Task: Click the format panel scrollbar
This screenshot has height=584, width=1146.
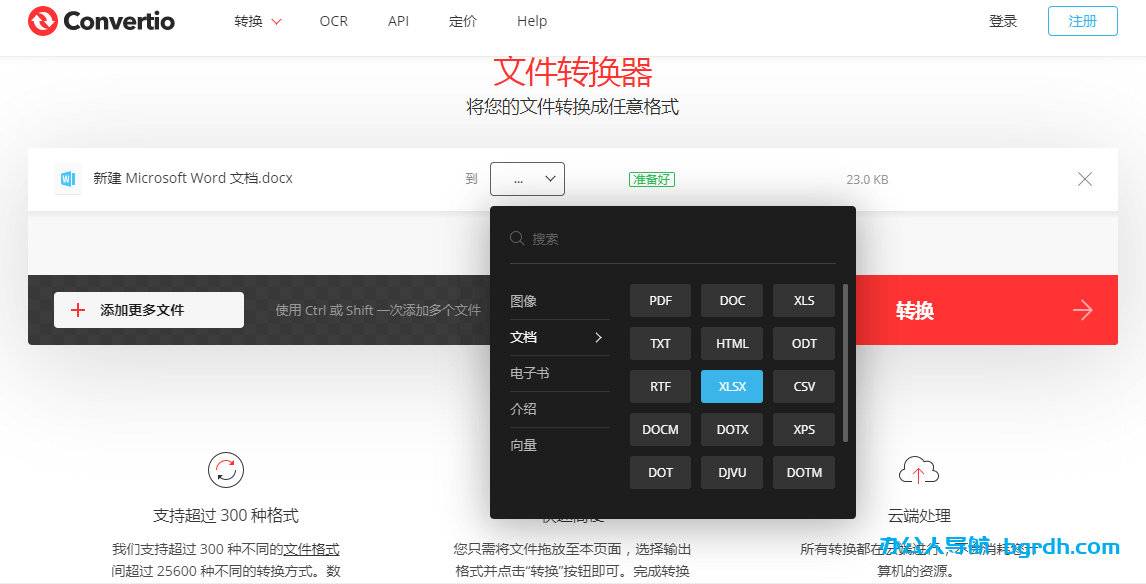Action: coord(845,350)
